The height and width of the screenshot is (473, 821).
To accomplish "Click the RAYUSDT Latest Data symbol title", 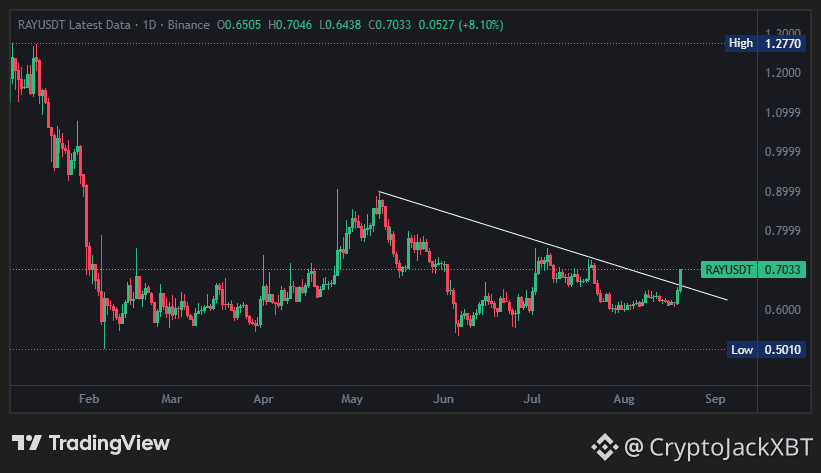I will [x=74, y=25].
